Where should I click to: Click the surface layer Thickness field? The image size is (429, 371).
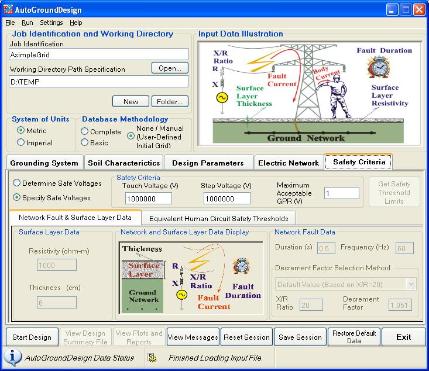point(57,303)
